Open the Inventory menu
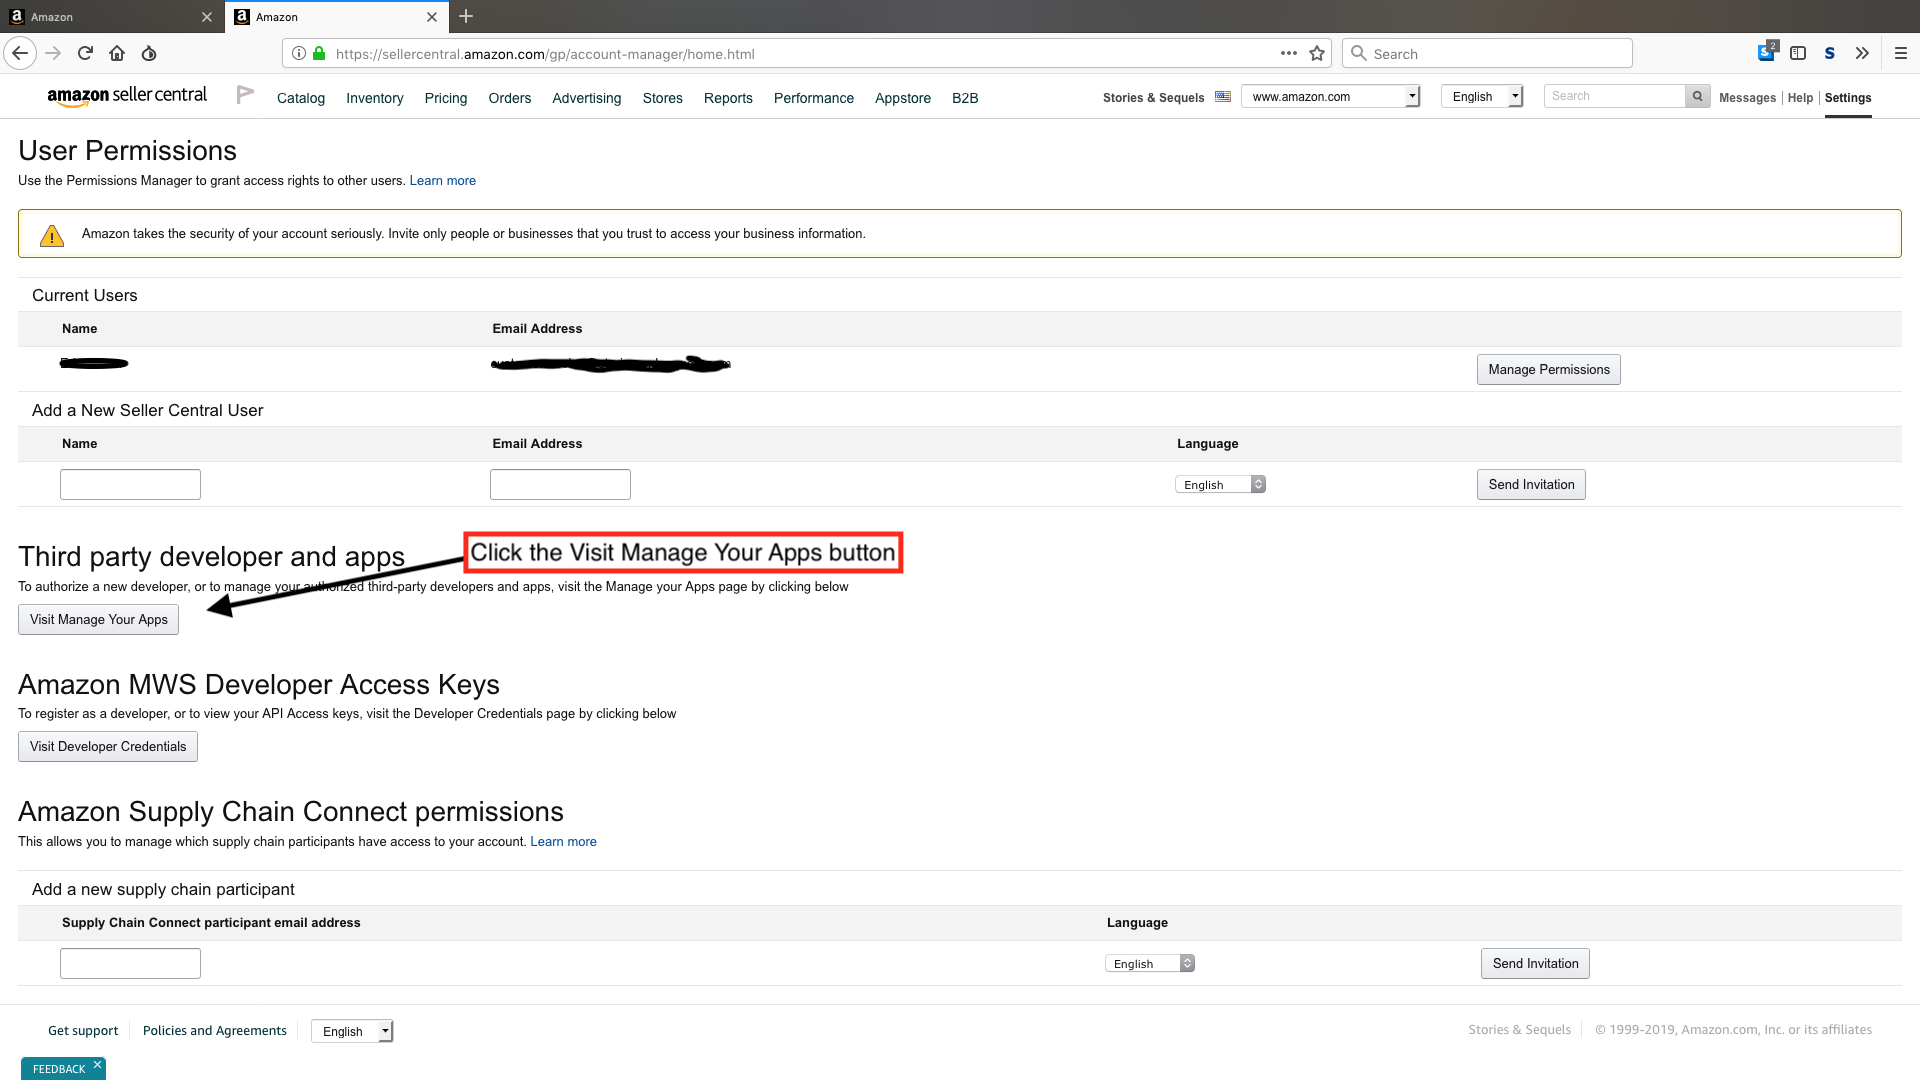This screenshot has height=1080, width=1920. coord(374,98)
